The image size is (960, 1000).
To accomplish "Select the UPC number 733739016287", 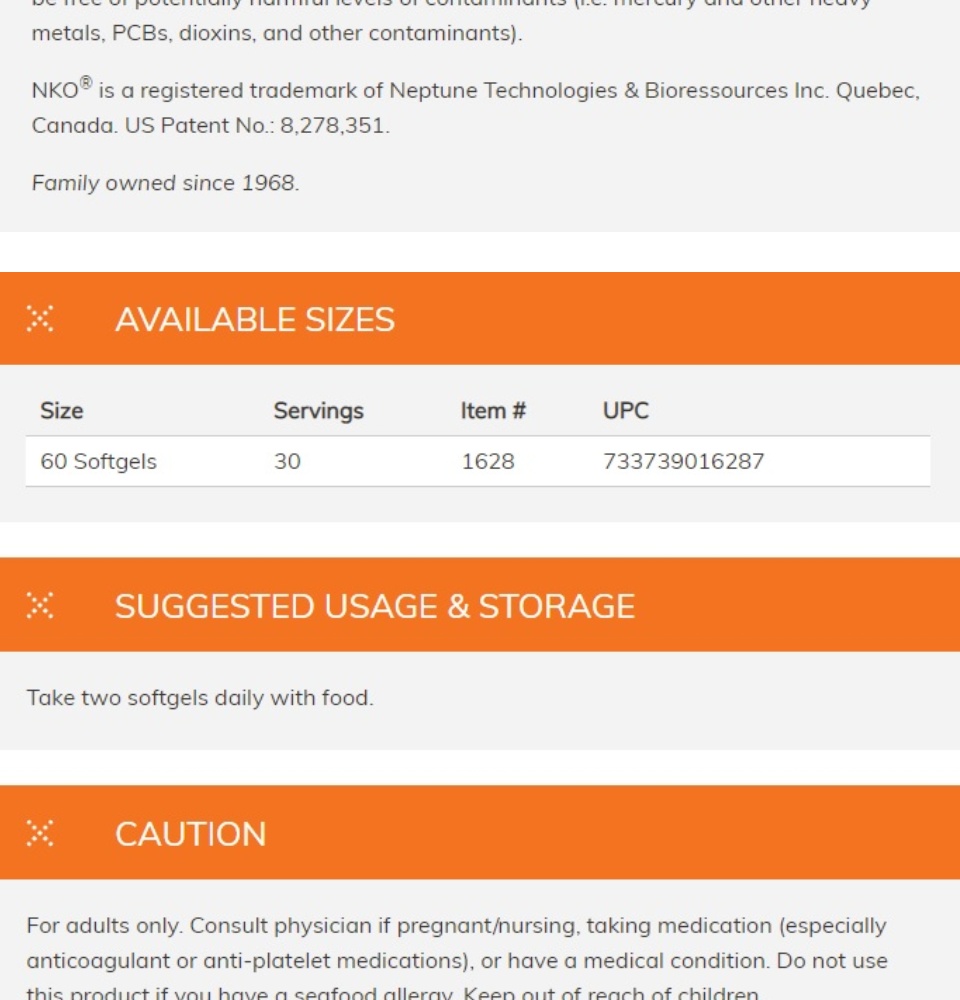I will (683, 461).
